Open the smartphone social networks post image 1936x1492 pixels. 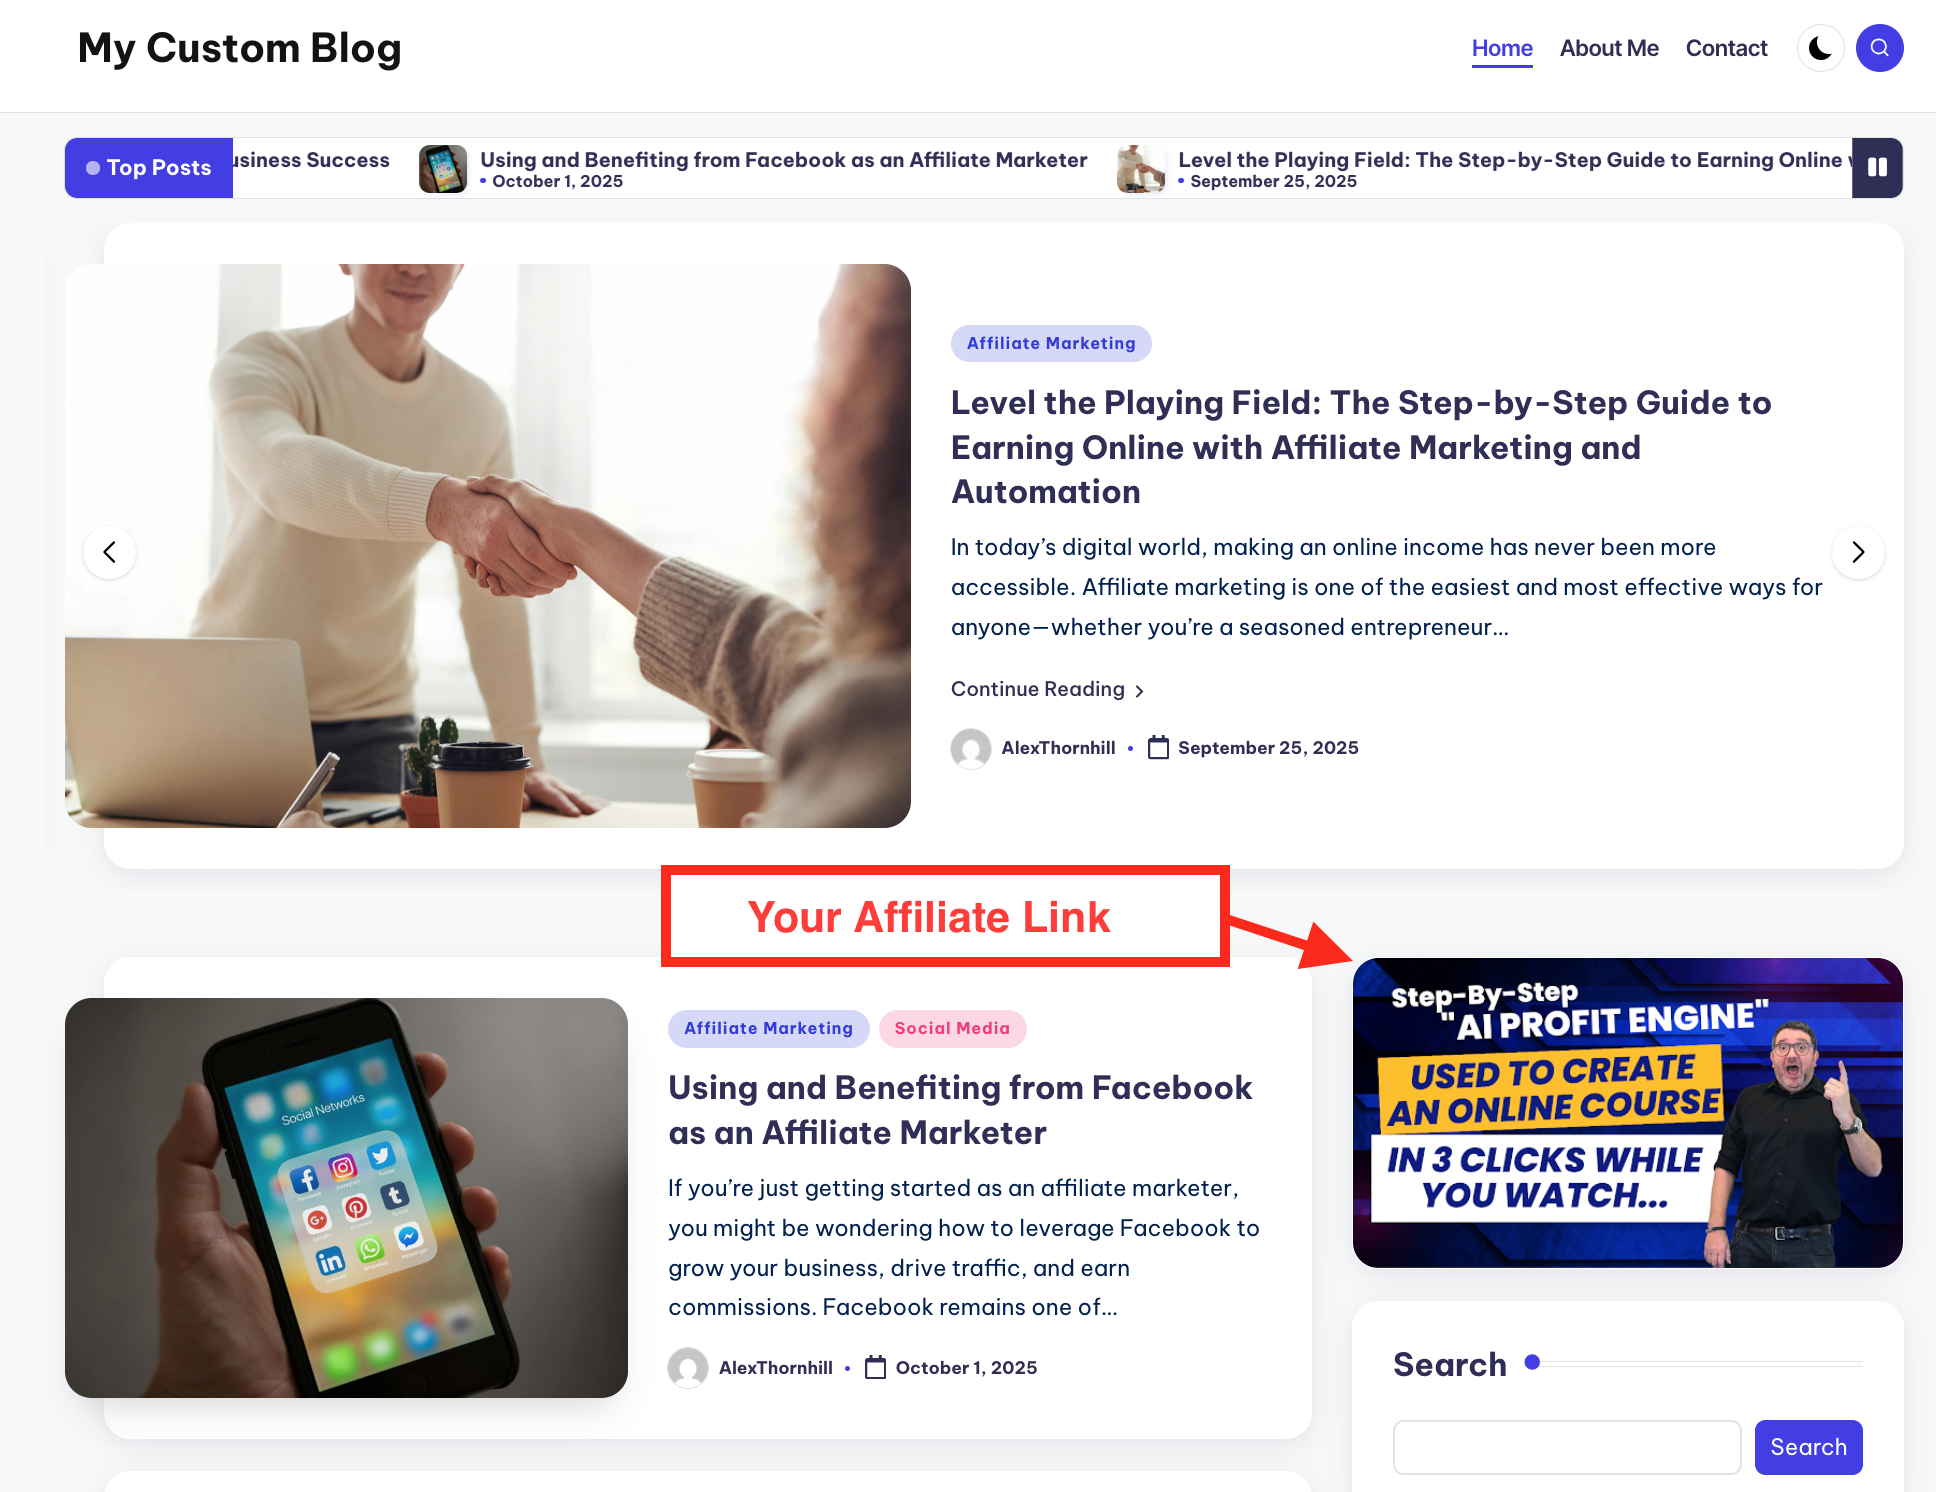tap(346, 1198)
